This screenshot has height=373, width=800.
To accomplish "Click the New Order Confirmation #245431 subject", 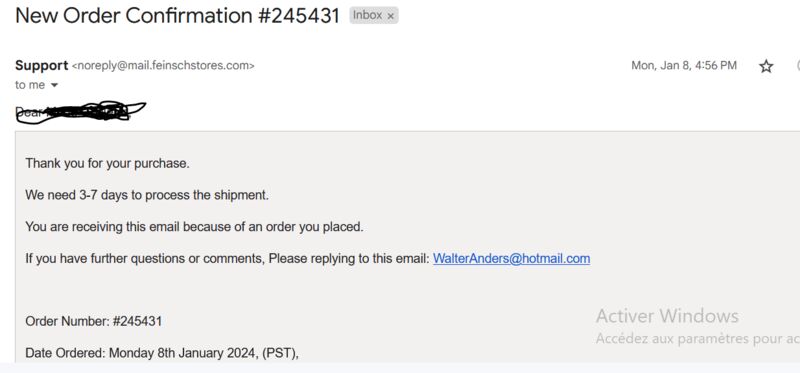I will pyautogui.click(x=177, y=16).
